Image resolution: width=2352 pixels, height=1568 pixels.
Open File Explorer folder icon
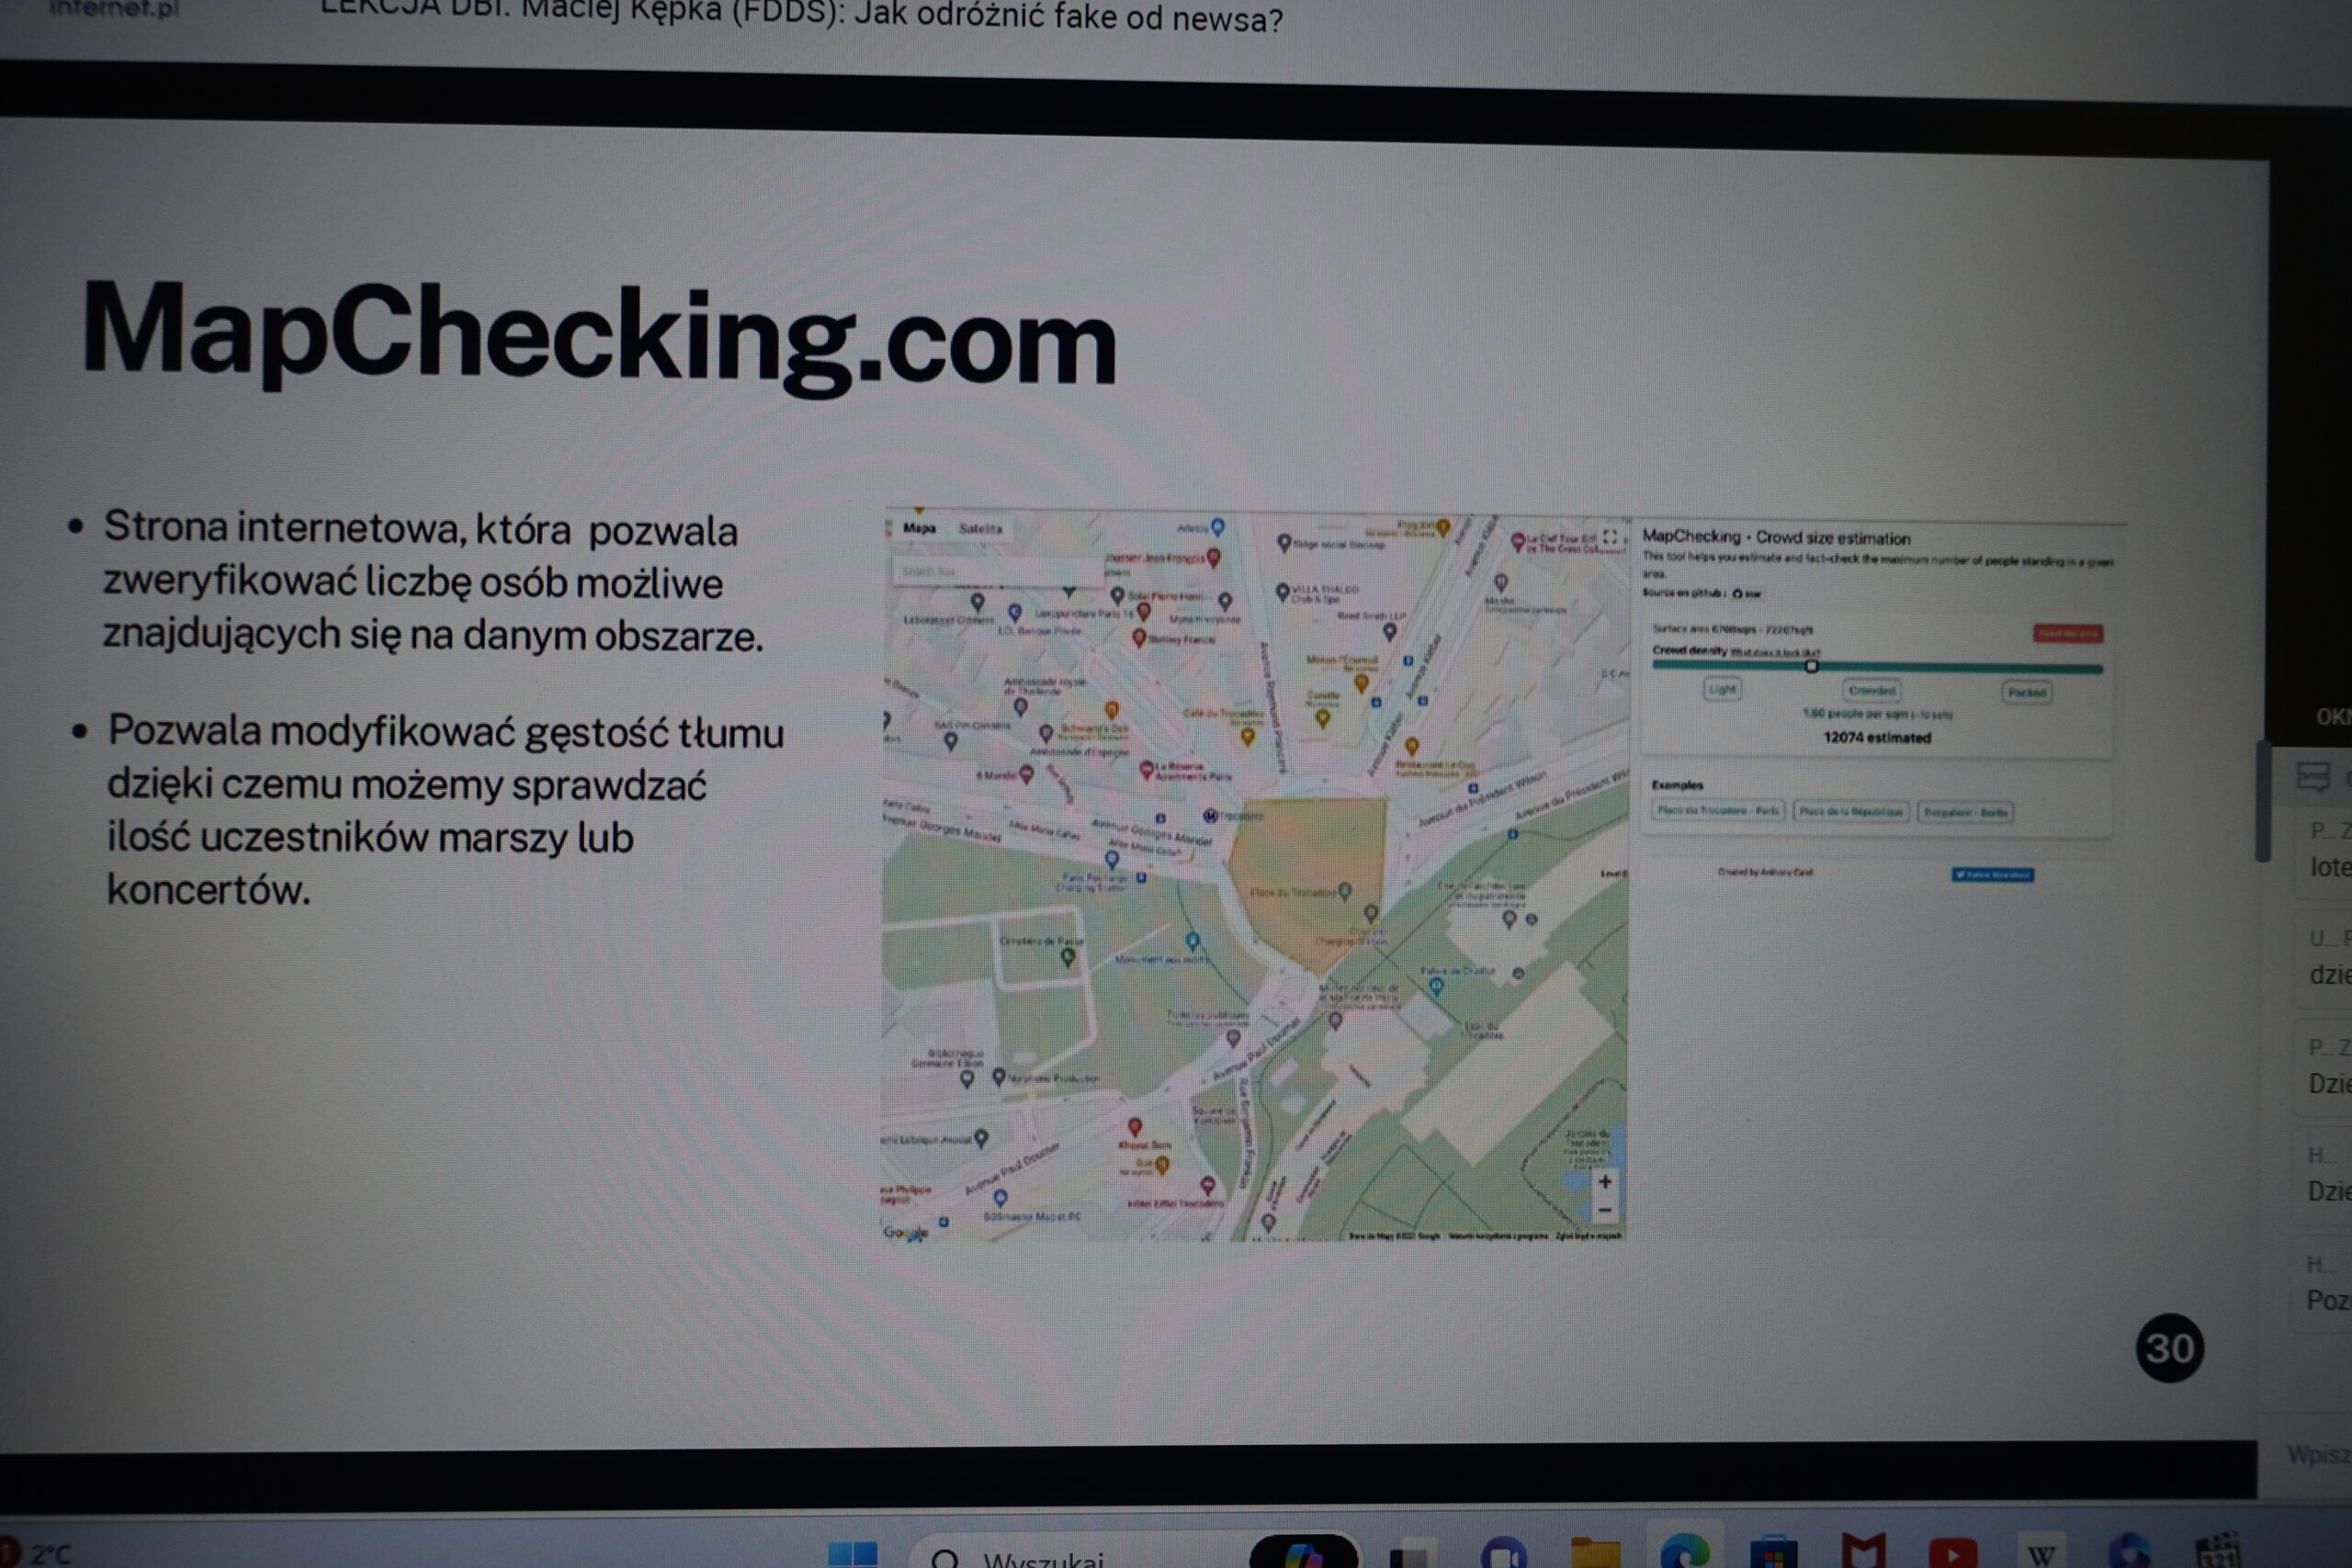coord(1594,1553)
